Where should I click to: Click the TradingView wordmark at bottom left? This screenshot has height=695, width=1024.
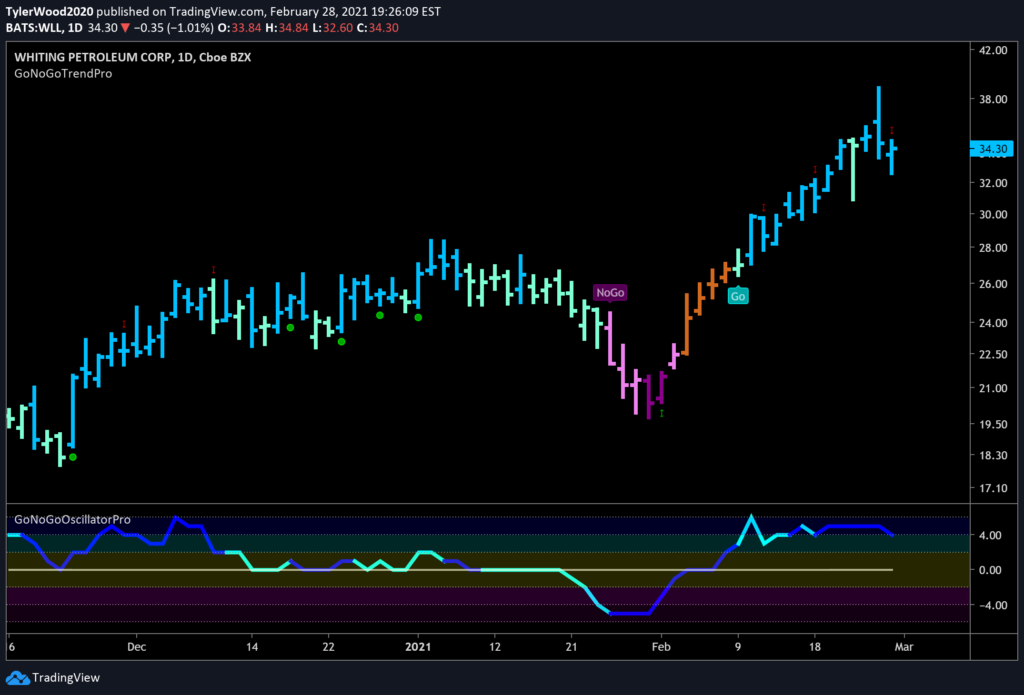point(66,677)
